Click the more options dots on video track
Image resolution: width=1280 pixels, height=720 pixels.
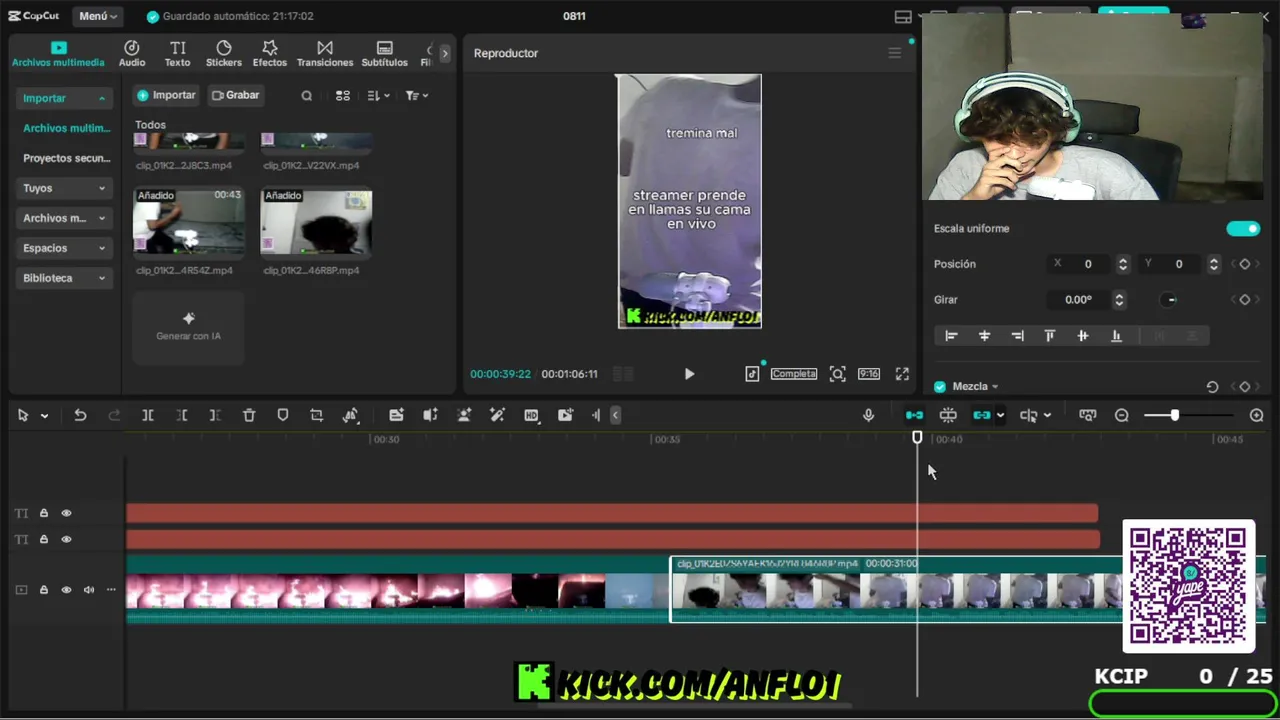point(111,590)
